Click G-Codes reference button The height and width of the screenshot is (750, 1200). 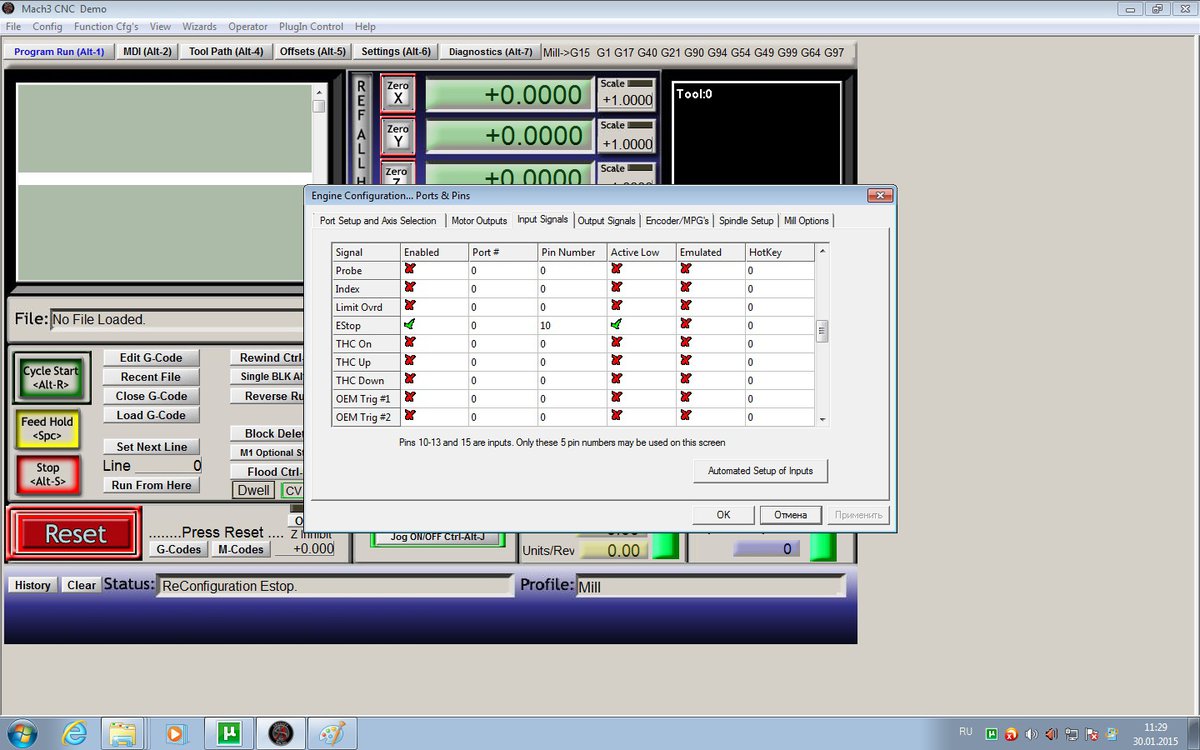[178, 549]
